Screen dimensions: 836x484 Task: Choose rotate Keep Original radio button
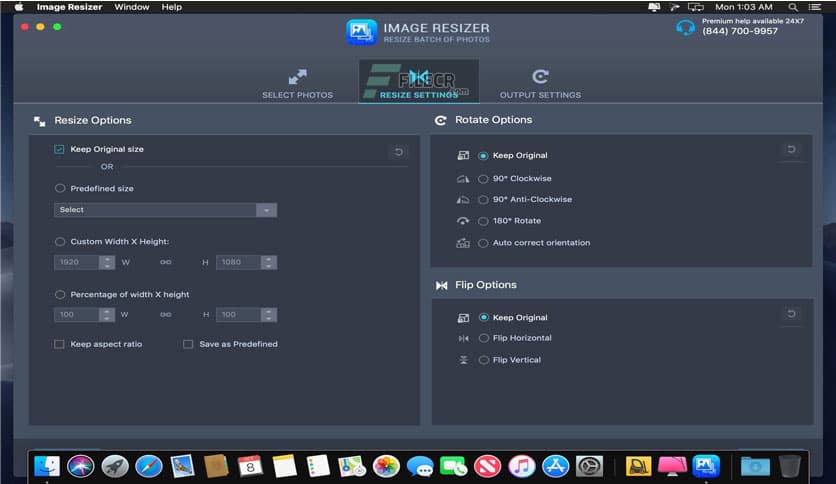tap(483, 156)
